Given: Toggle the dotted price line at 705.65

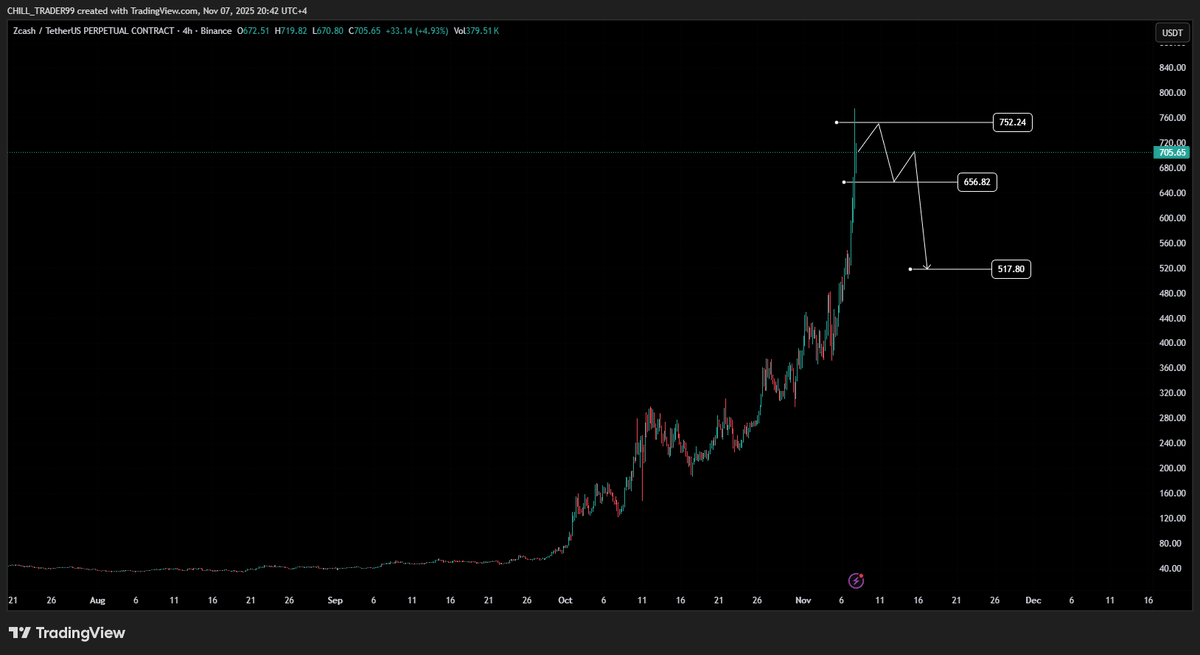Looking at the screenshot, I should 500,151.
